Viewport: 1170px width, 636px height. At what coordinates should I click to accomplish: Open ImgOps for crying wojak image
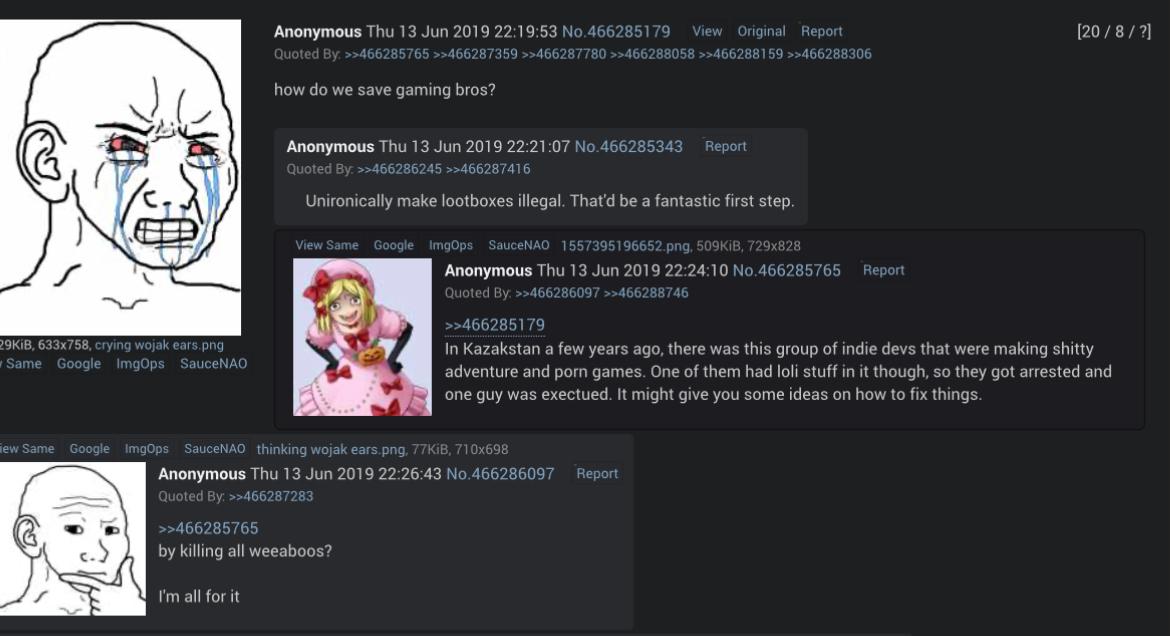(x=140, y=364)
